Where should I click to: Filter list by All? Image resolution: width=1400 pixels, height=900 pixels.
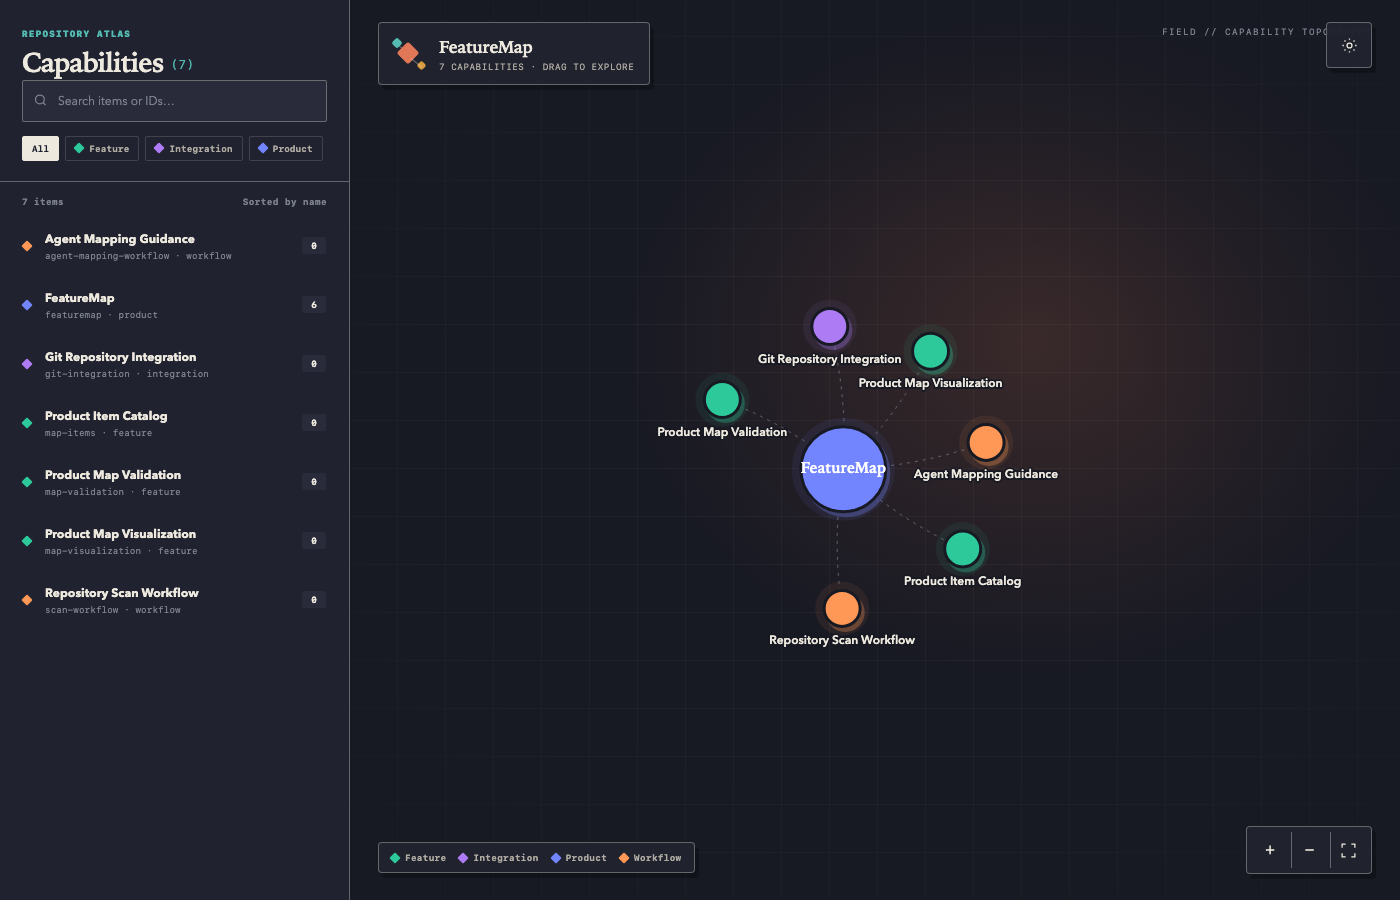40,149
